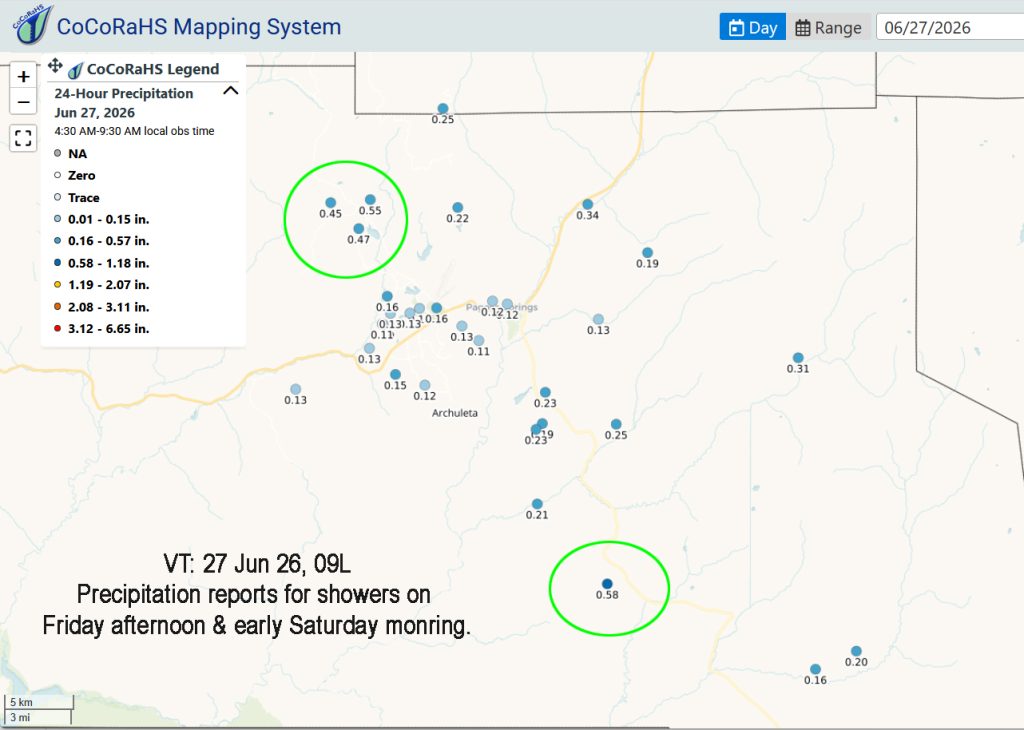Select the 0.31 station marker
The height and width of the screenshot is (730, 1024).
[798, 358]
